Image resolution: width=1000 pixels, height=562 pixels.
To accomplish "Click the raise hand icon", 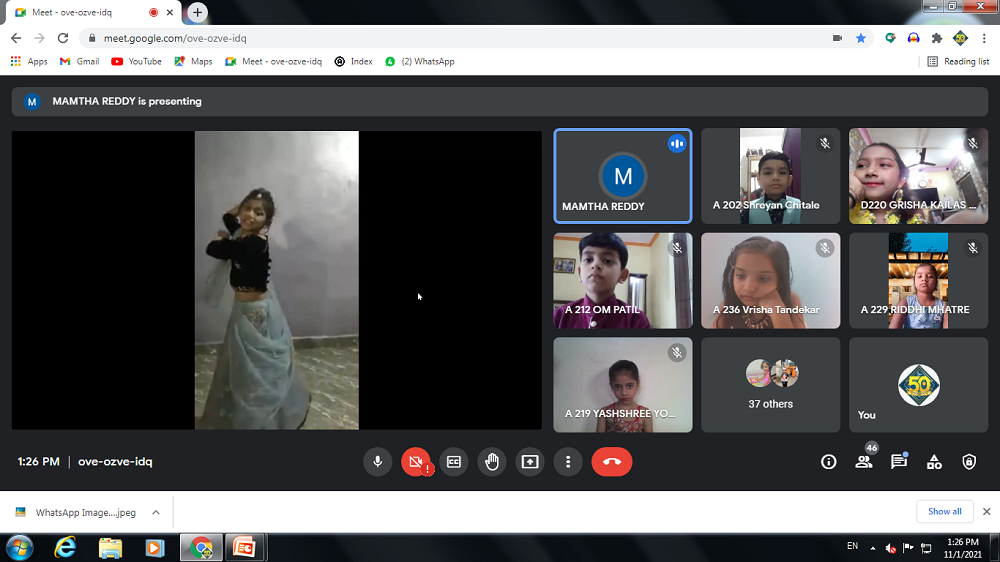I will pyautogui.click(x=492, y=462).
